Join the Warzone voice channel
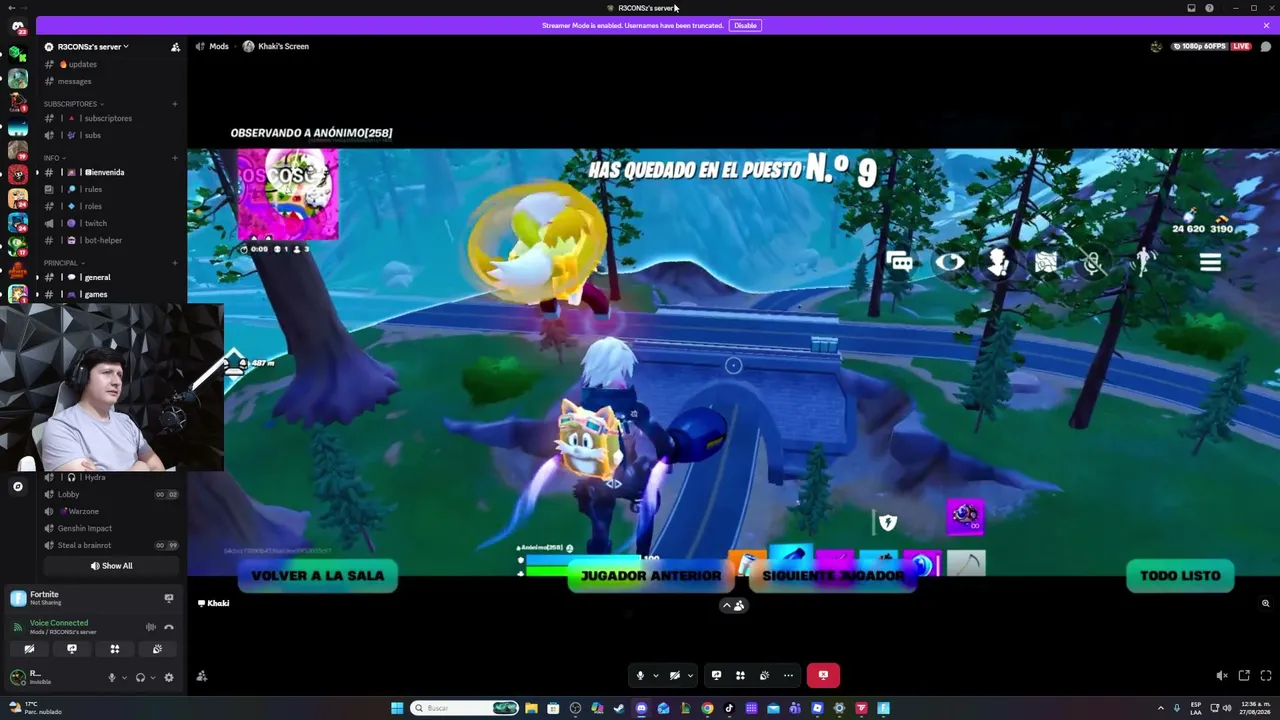This screenshot has height=720, width=1280. point(112,511)
